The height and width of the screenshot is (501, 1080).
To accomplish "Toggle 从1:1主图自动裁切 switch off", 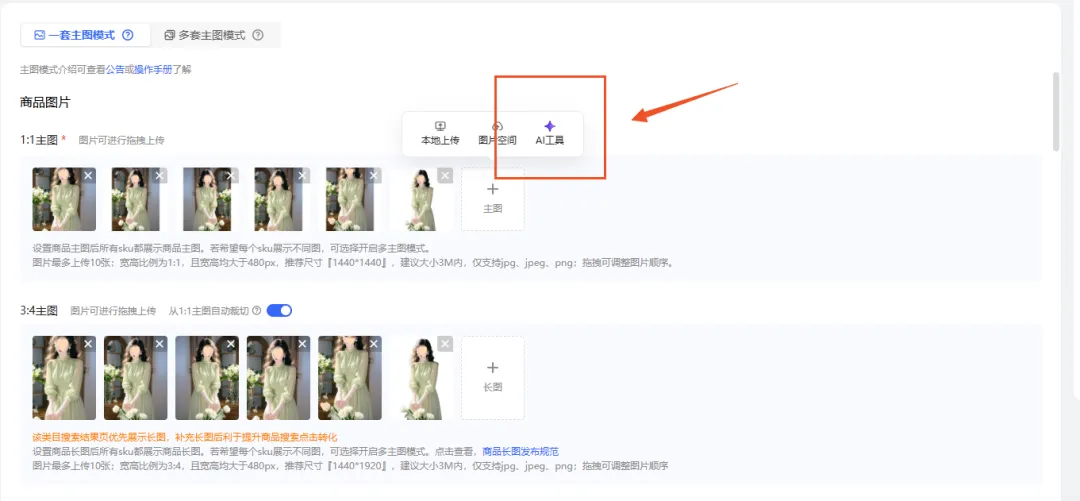I will coord(279,311).
